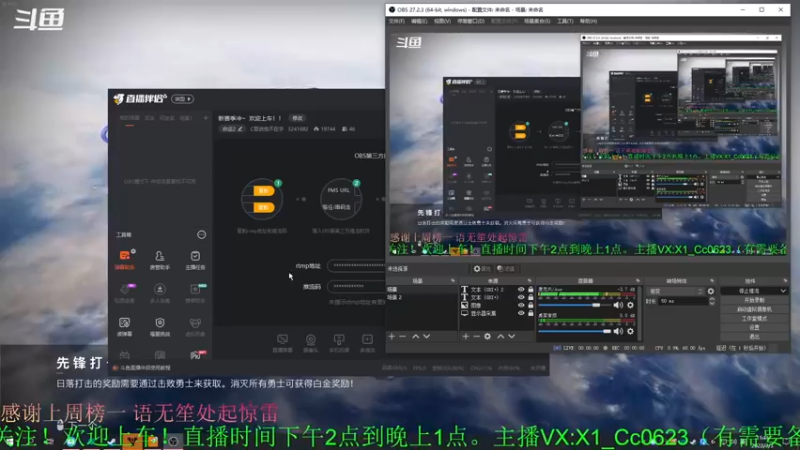Open the Docks menu in OBS

coord(471,21)
